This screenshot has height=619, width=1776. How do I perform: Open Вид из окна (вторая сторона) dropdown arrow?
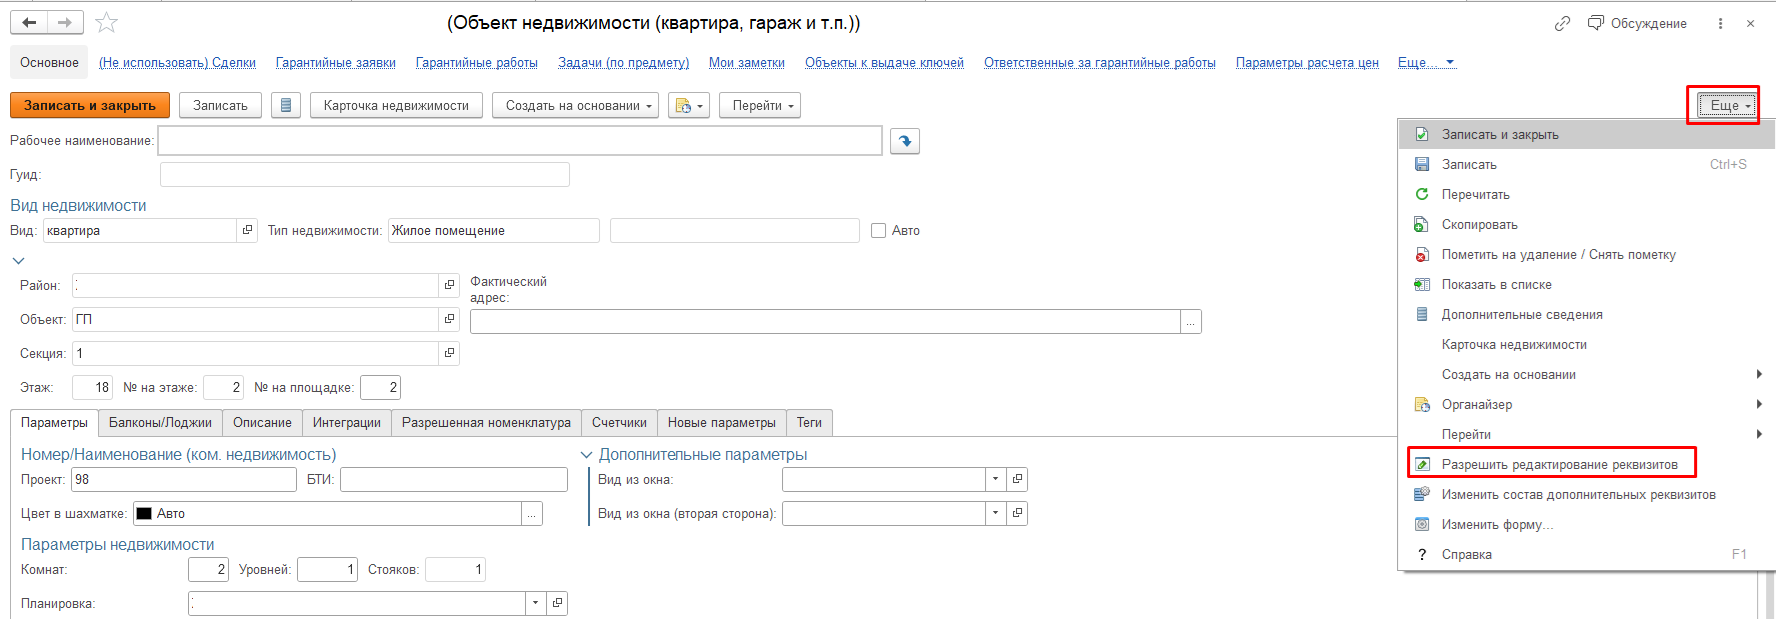coord(995,513)
